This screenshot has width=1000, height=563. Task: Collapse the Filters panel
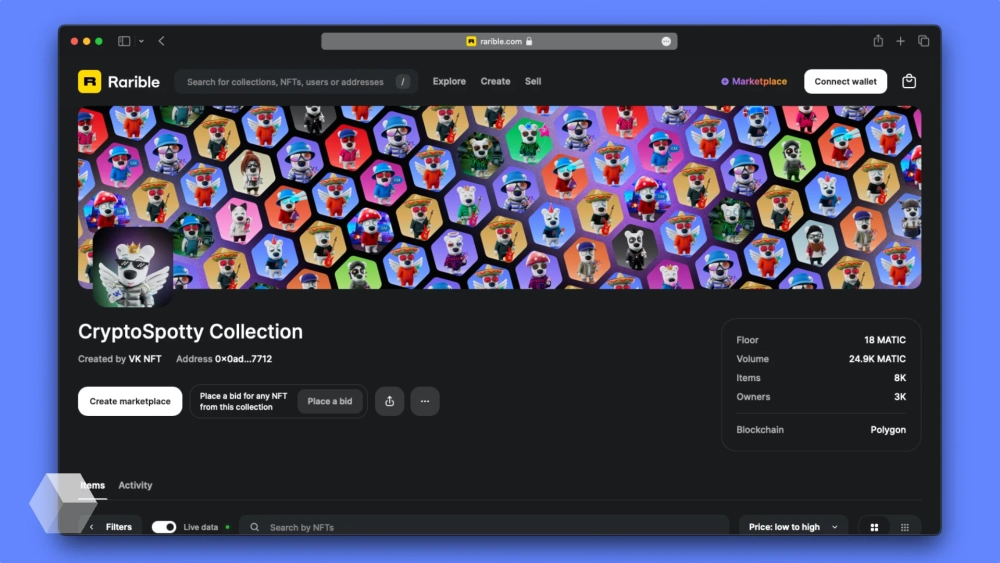click(111, 527)
